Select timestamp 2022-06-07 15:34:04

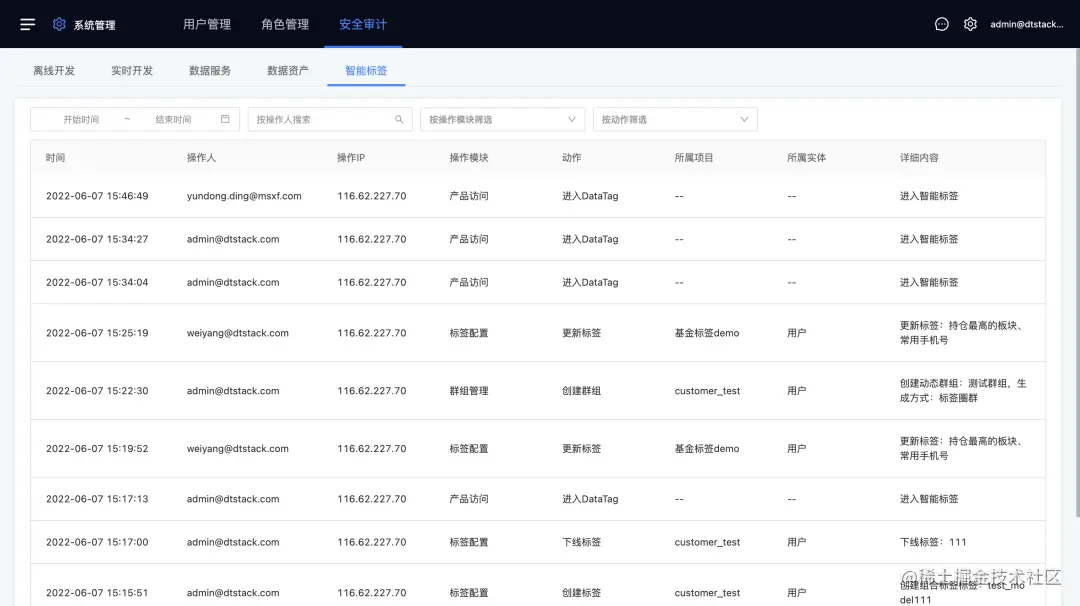97,282
